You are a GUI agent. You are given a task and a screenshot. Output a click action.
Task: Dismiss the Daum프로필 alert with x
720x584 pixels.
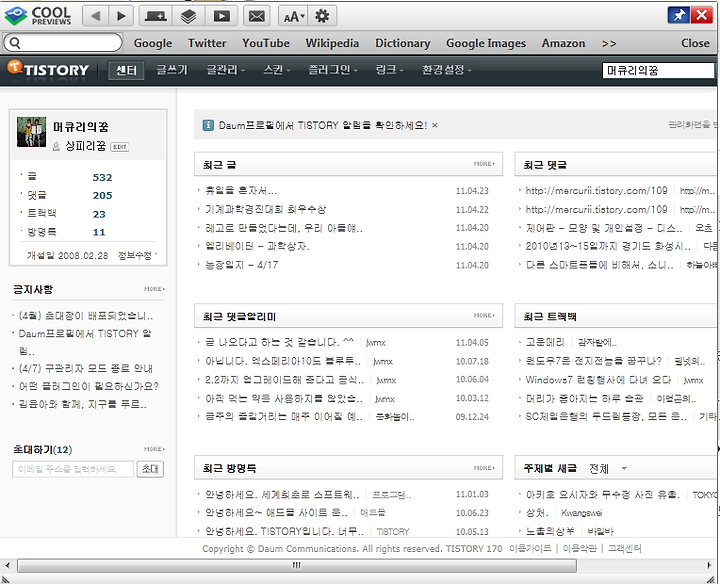tap(435, 125)
